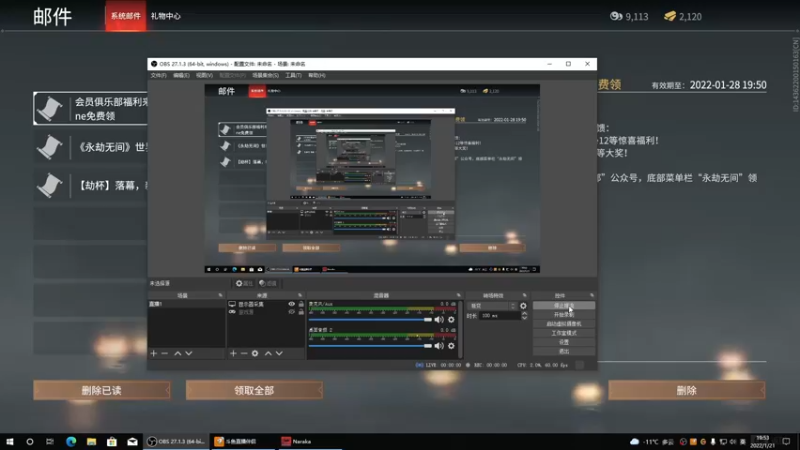
Task: Open scene transition properties gear
Action: pyautogui.click(x=523, y=306)
